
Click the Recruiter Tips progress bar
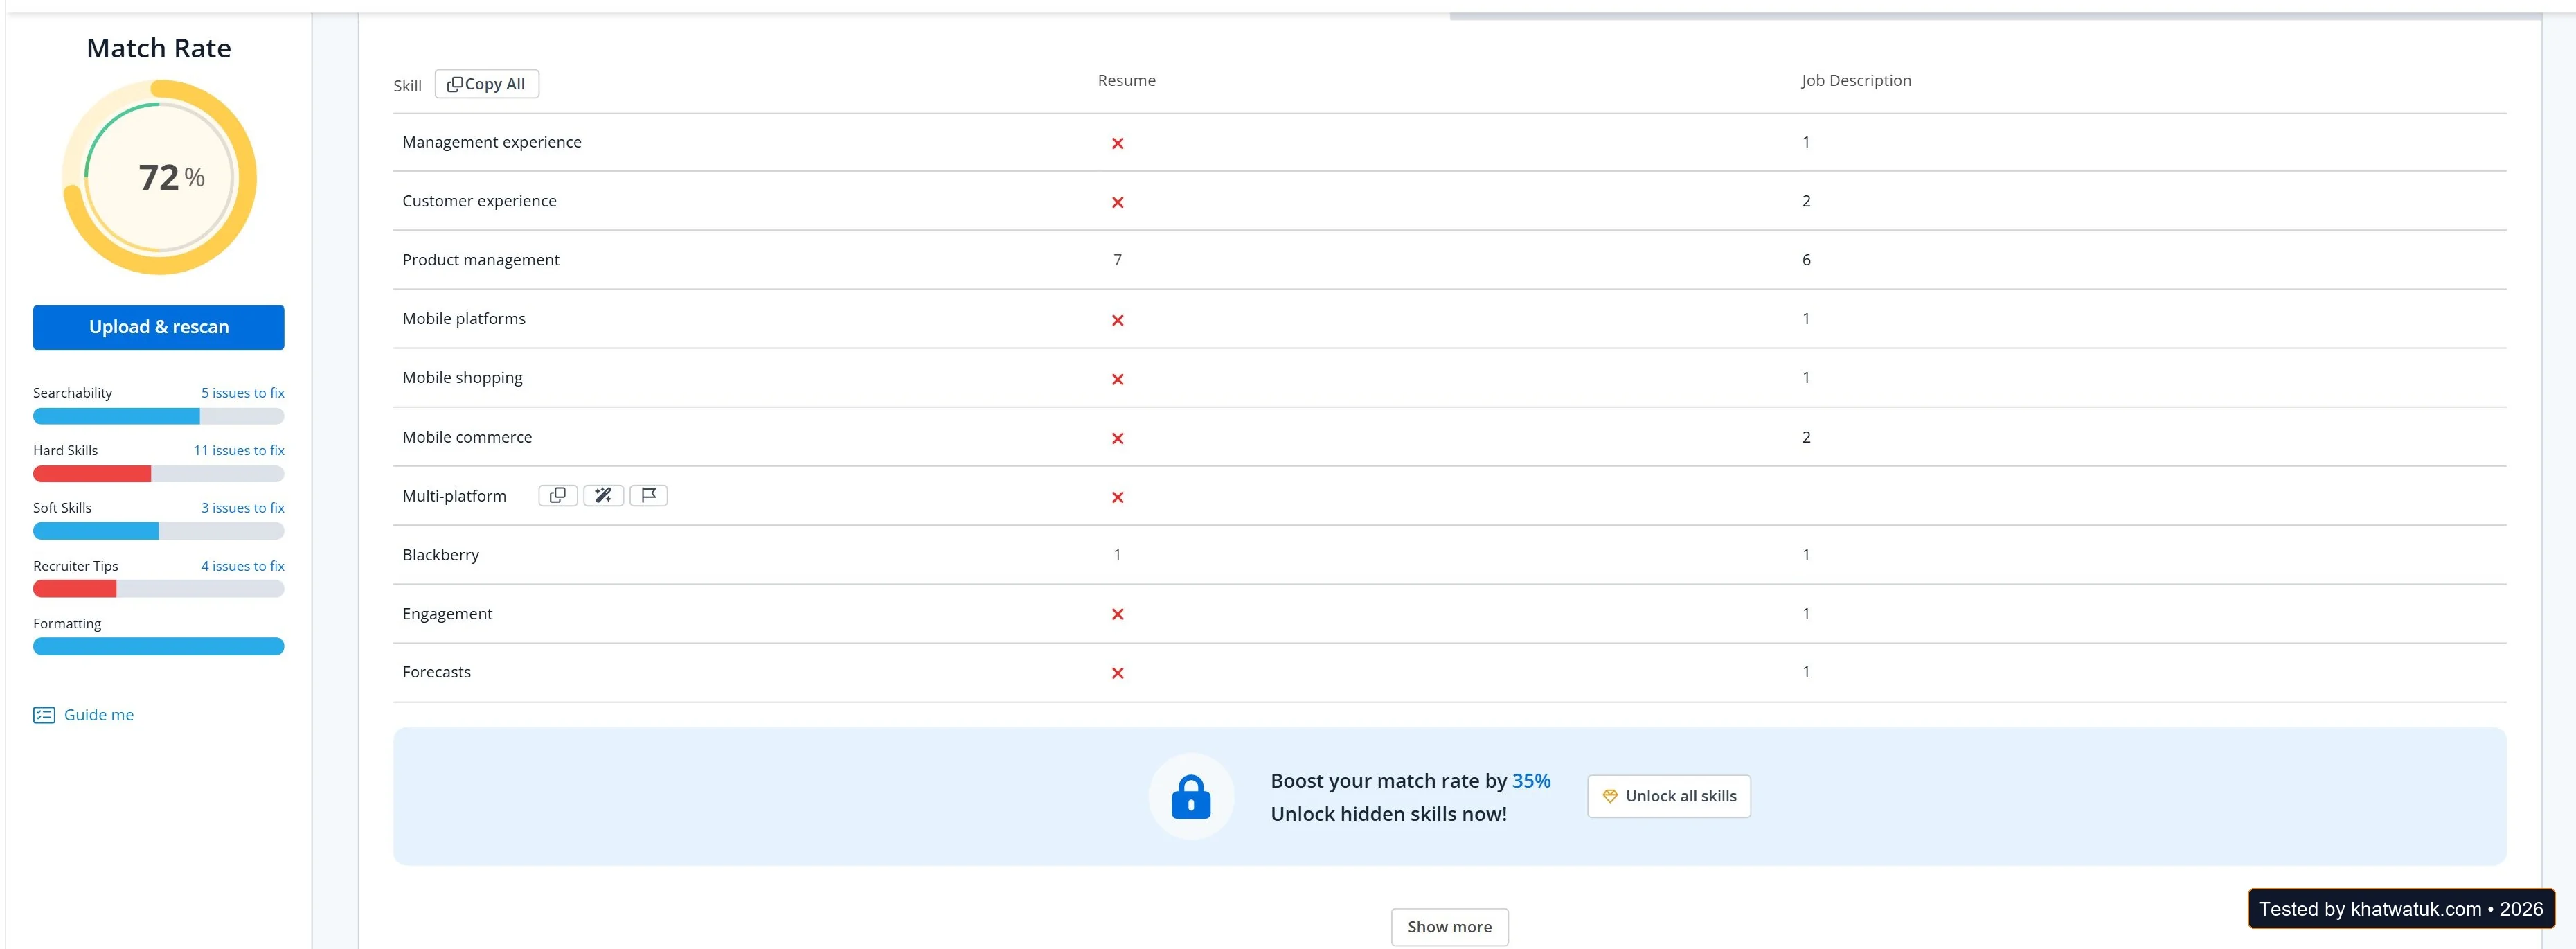tap(158, 589)
